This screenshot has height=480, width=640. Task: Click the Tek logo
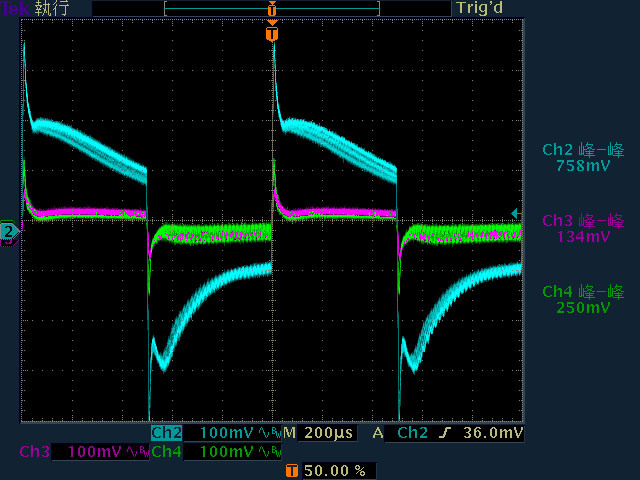[x=15, y=9]
